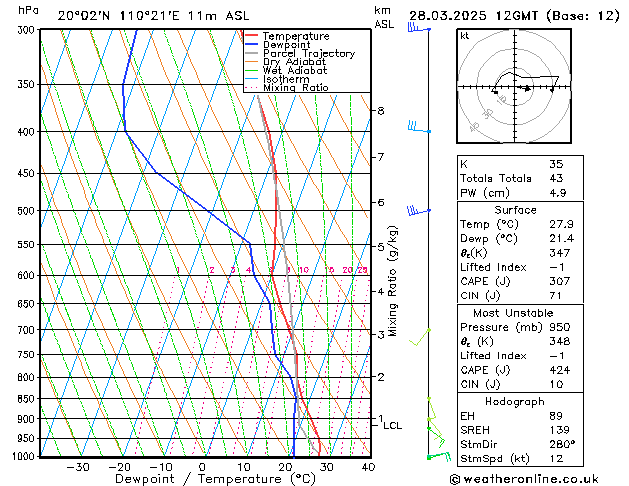Click the Most Unstable section heading

pos(513,313)
